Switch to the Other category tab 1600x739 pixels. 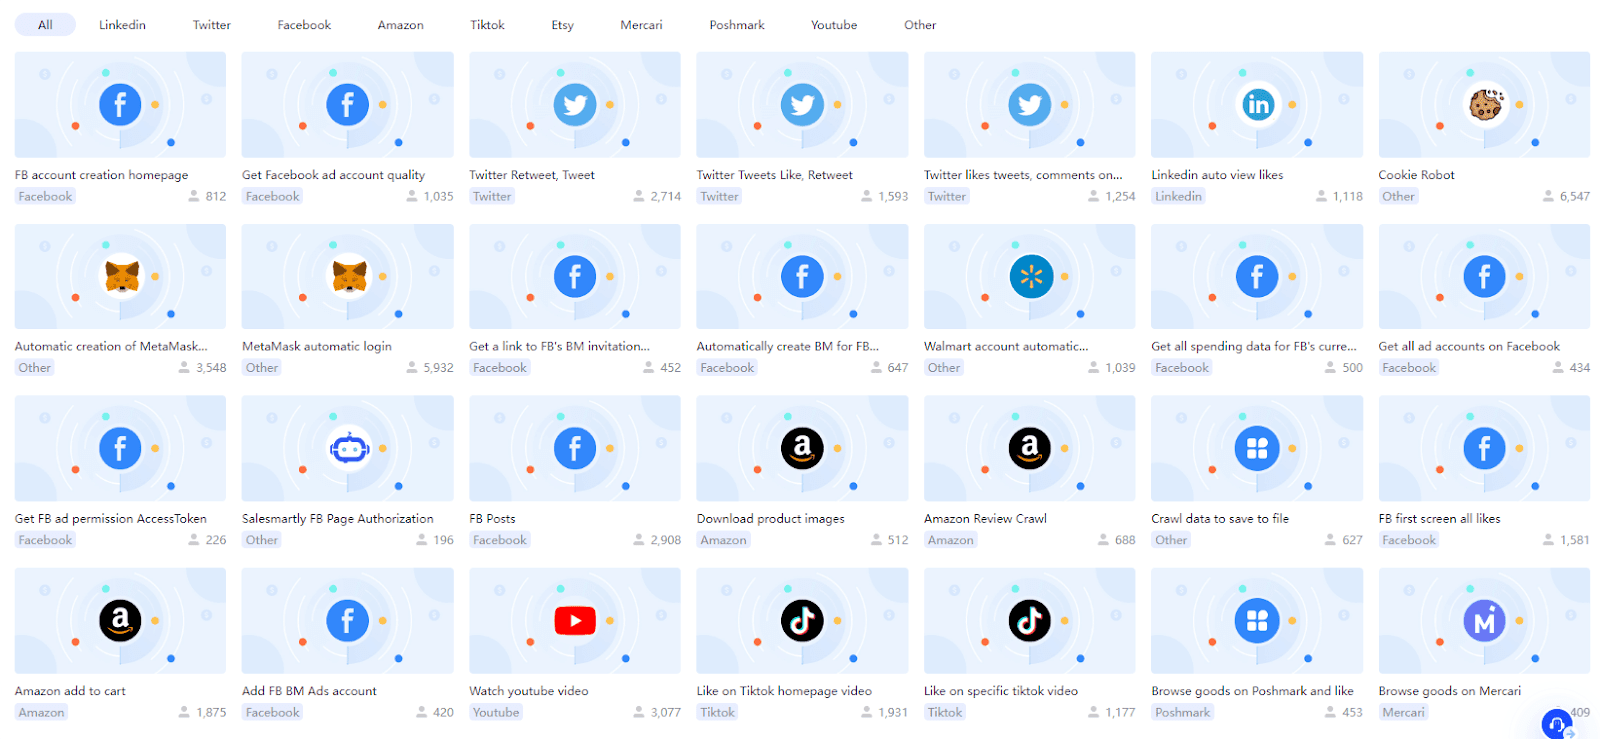point(920,25)
